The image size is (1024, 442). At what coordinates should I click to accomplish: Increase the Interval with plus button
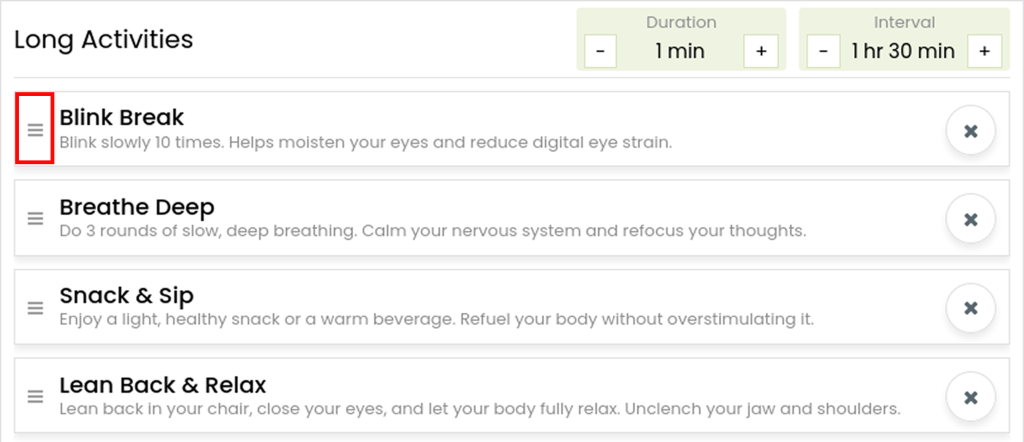[x=984, y=51]
